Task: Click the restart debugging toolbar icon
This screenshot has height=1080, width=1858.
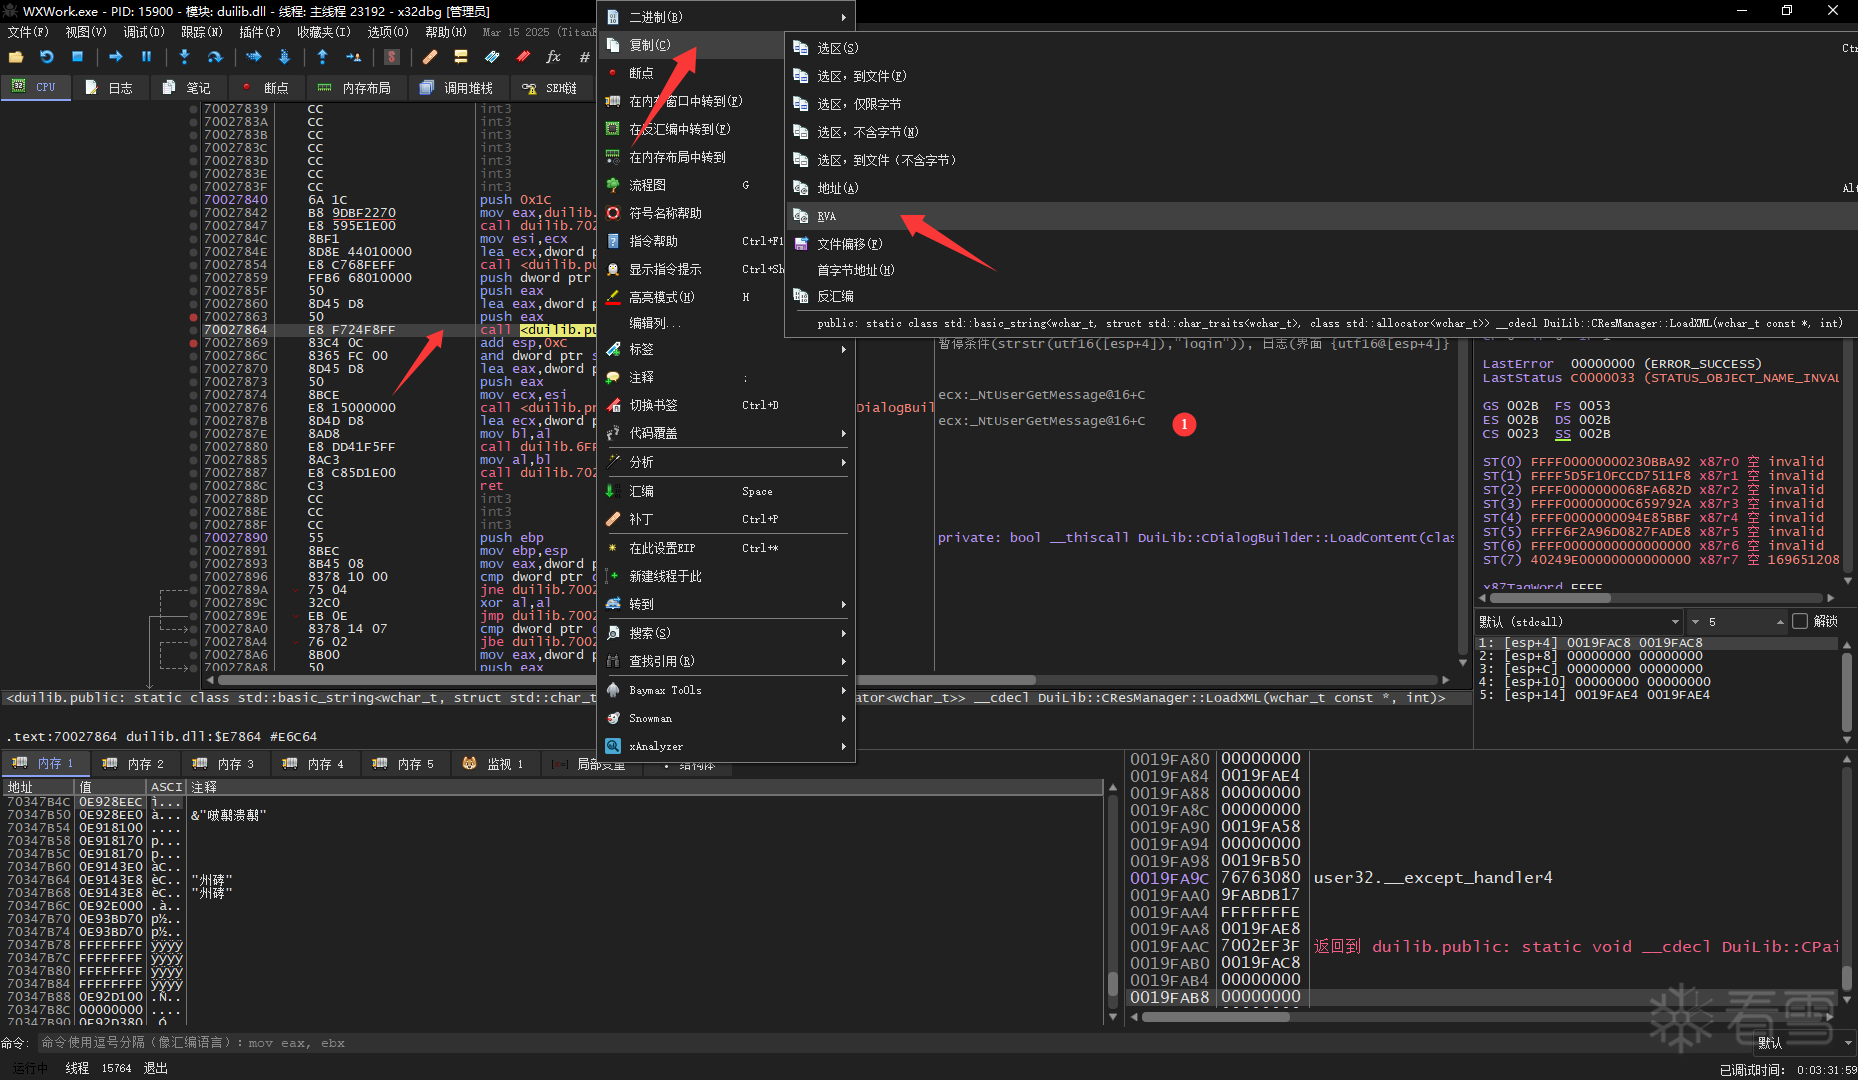Action: pos(46,57)
